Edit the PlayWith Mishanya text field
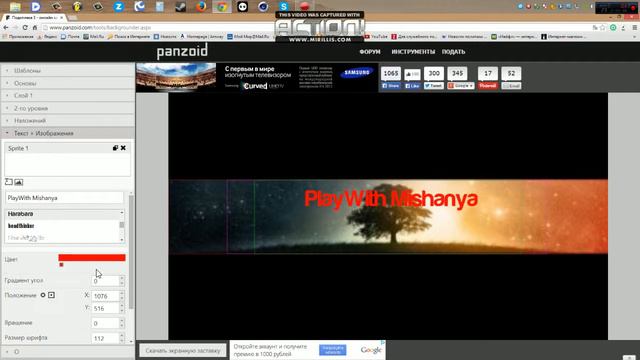Screen dimensions: 640x360 tap(64, 198)
